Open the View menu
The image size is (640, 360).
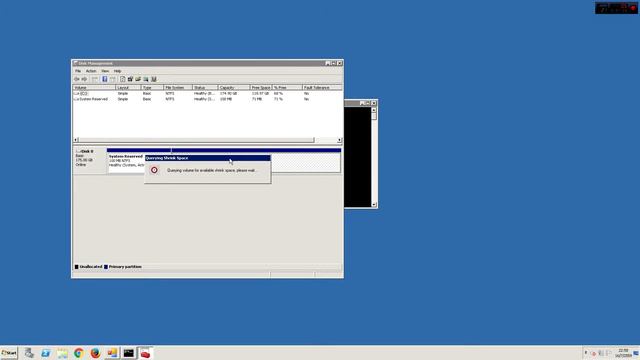105,71
